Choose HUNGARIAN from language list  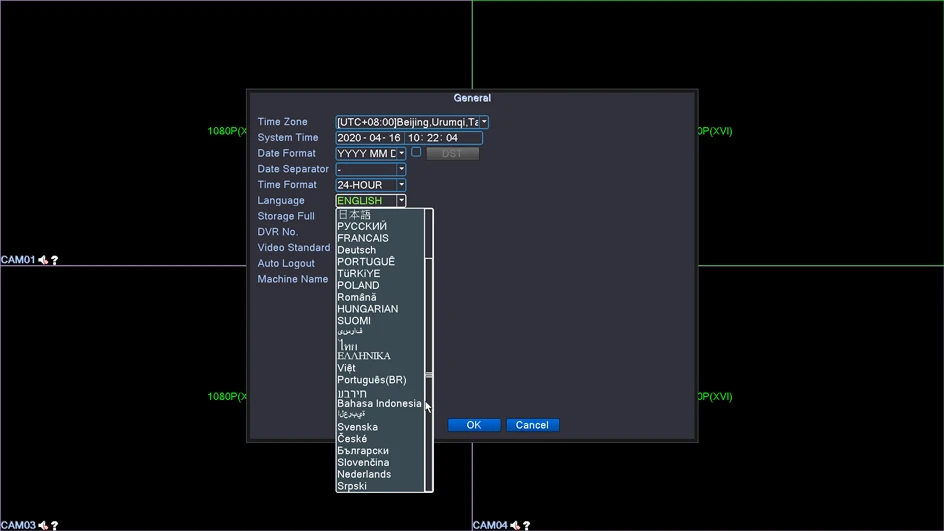tap(380, 309)
